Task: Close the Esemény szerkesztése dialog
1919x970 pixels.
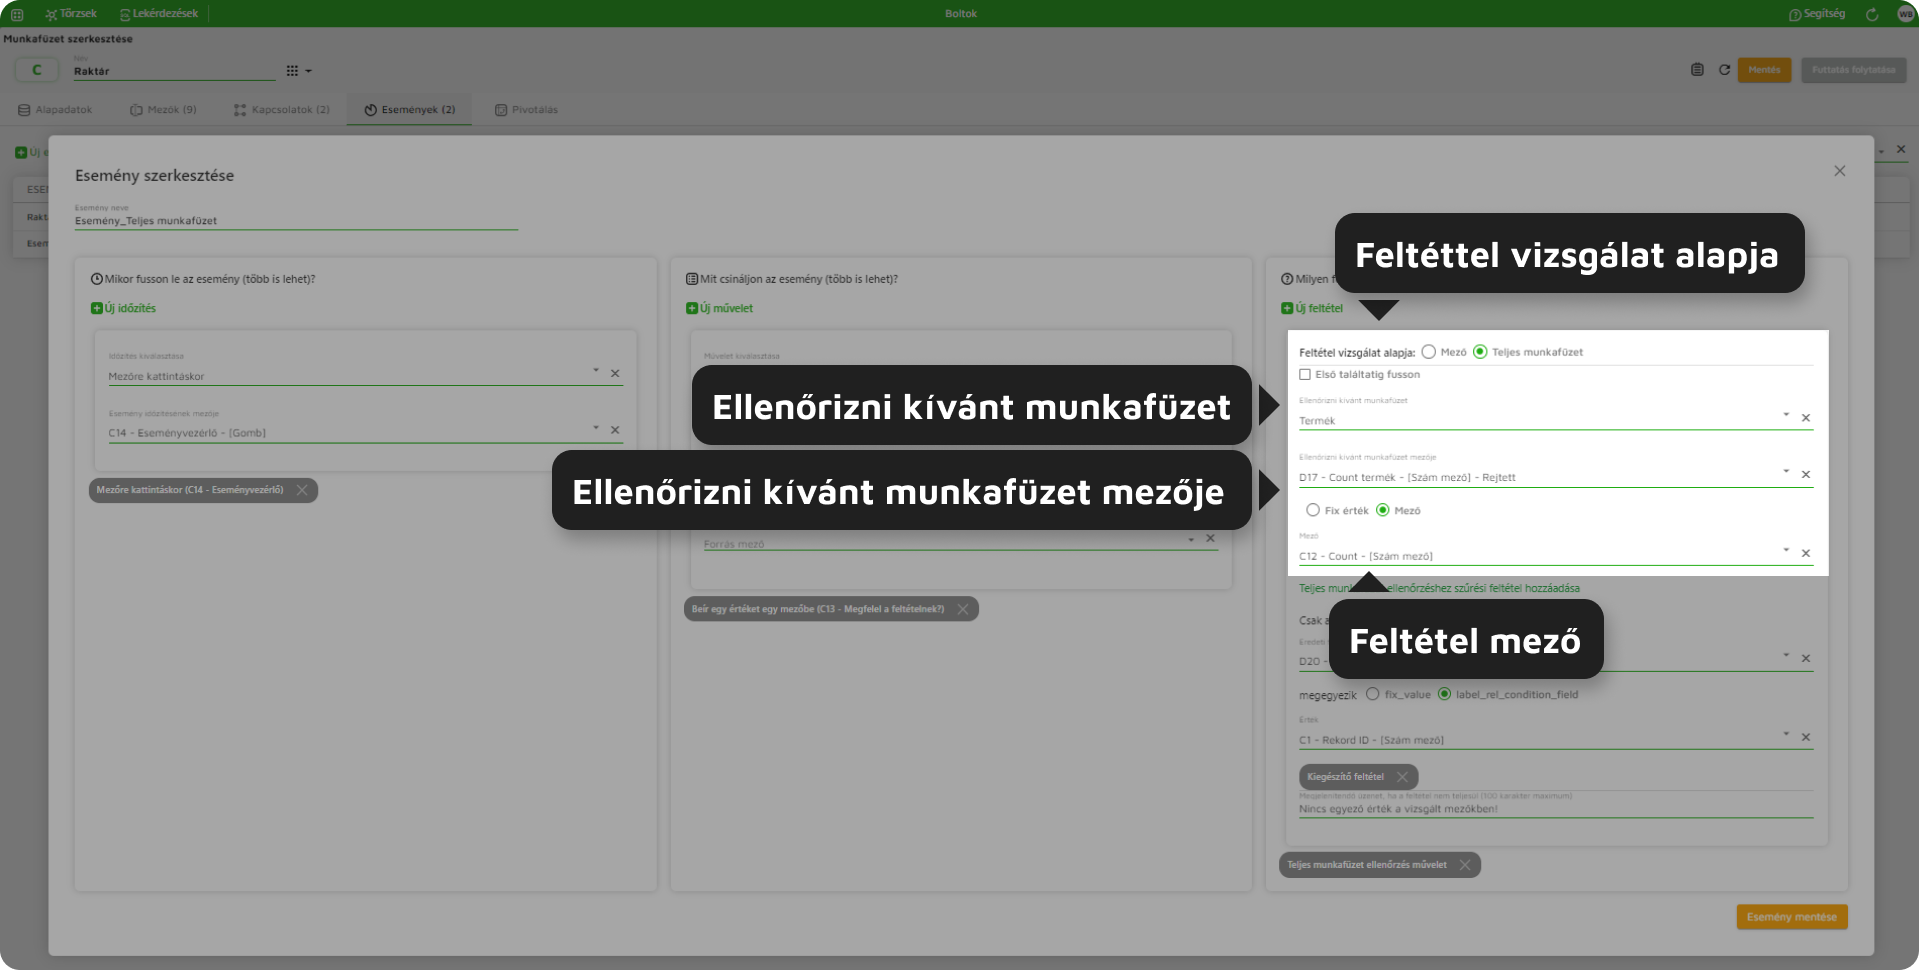Action: coord(1839,171)
